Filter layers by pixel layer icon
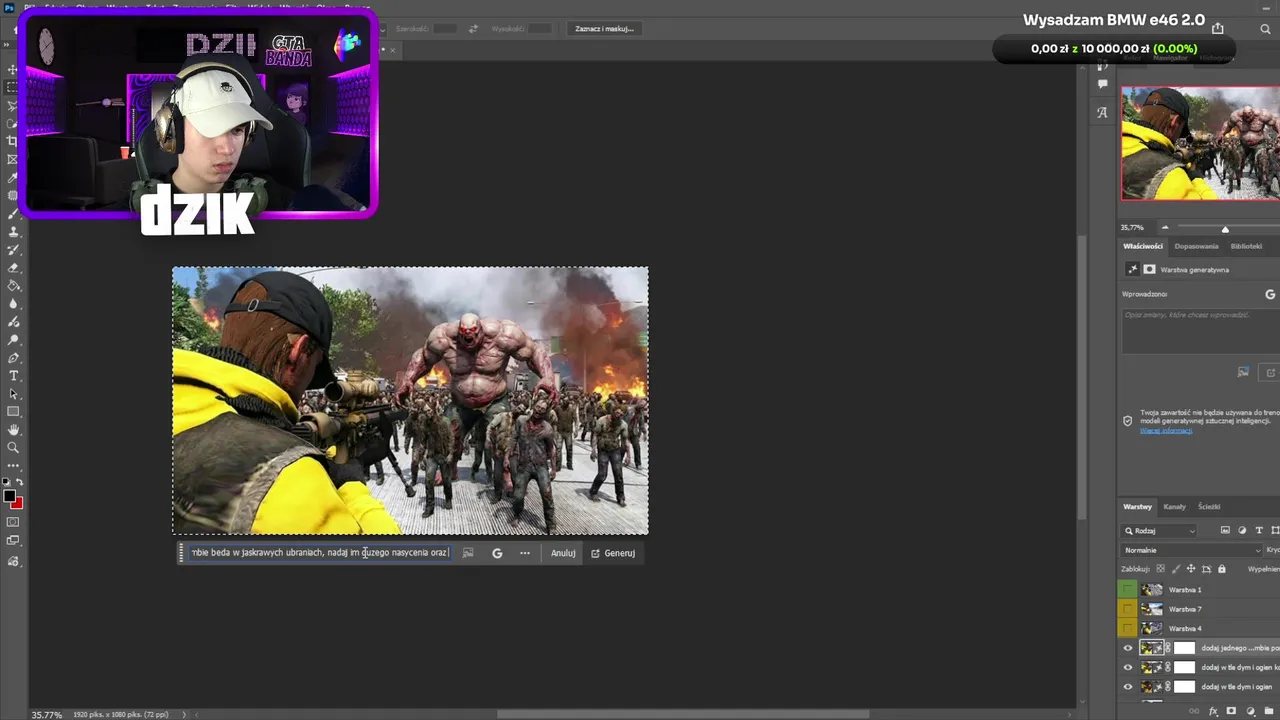 coord(1225,531)
